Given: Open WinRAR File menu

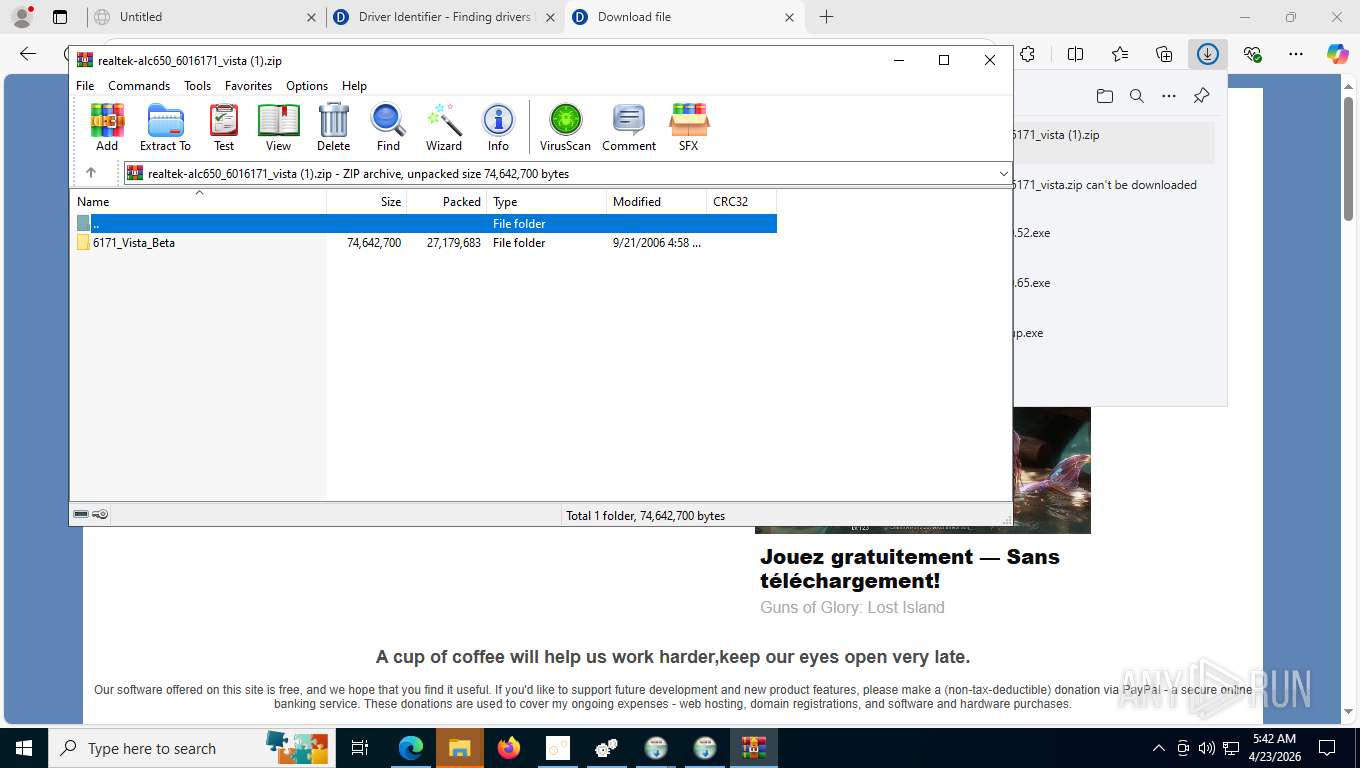Looking at the screenshot, I should (x=85, y=86).
